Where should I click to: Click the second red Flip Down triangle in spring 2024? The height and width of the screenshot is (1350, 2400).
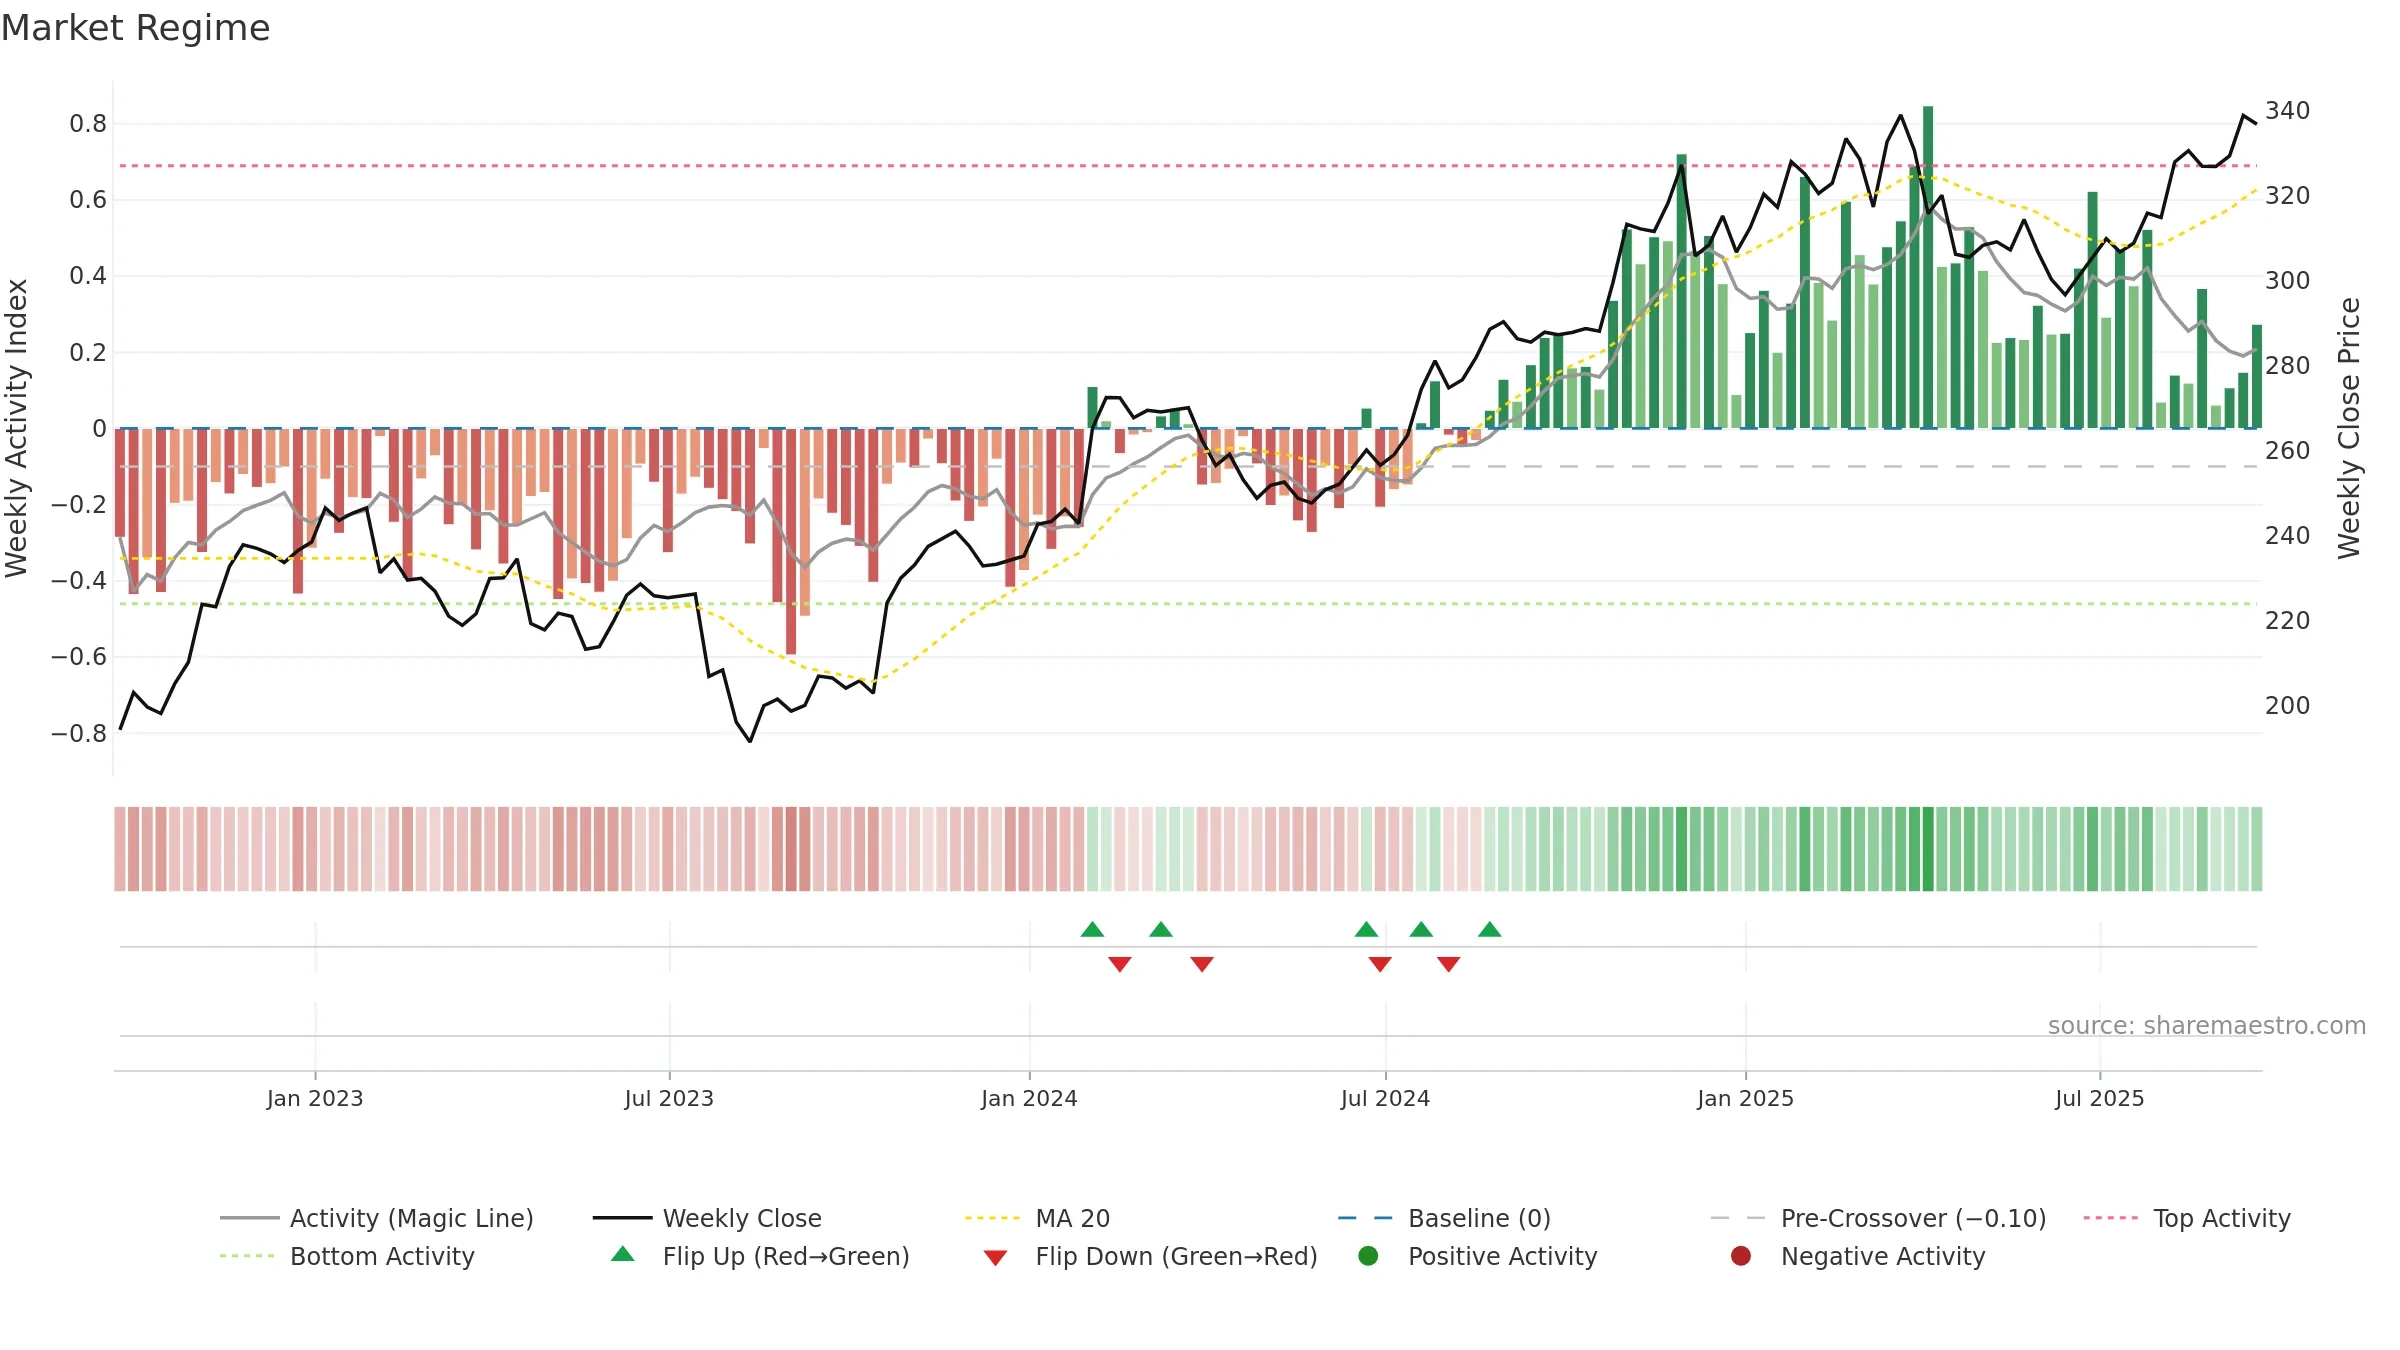(x=1202, y=964)
